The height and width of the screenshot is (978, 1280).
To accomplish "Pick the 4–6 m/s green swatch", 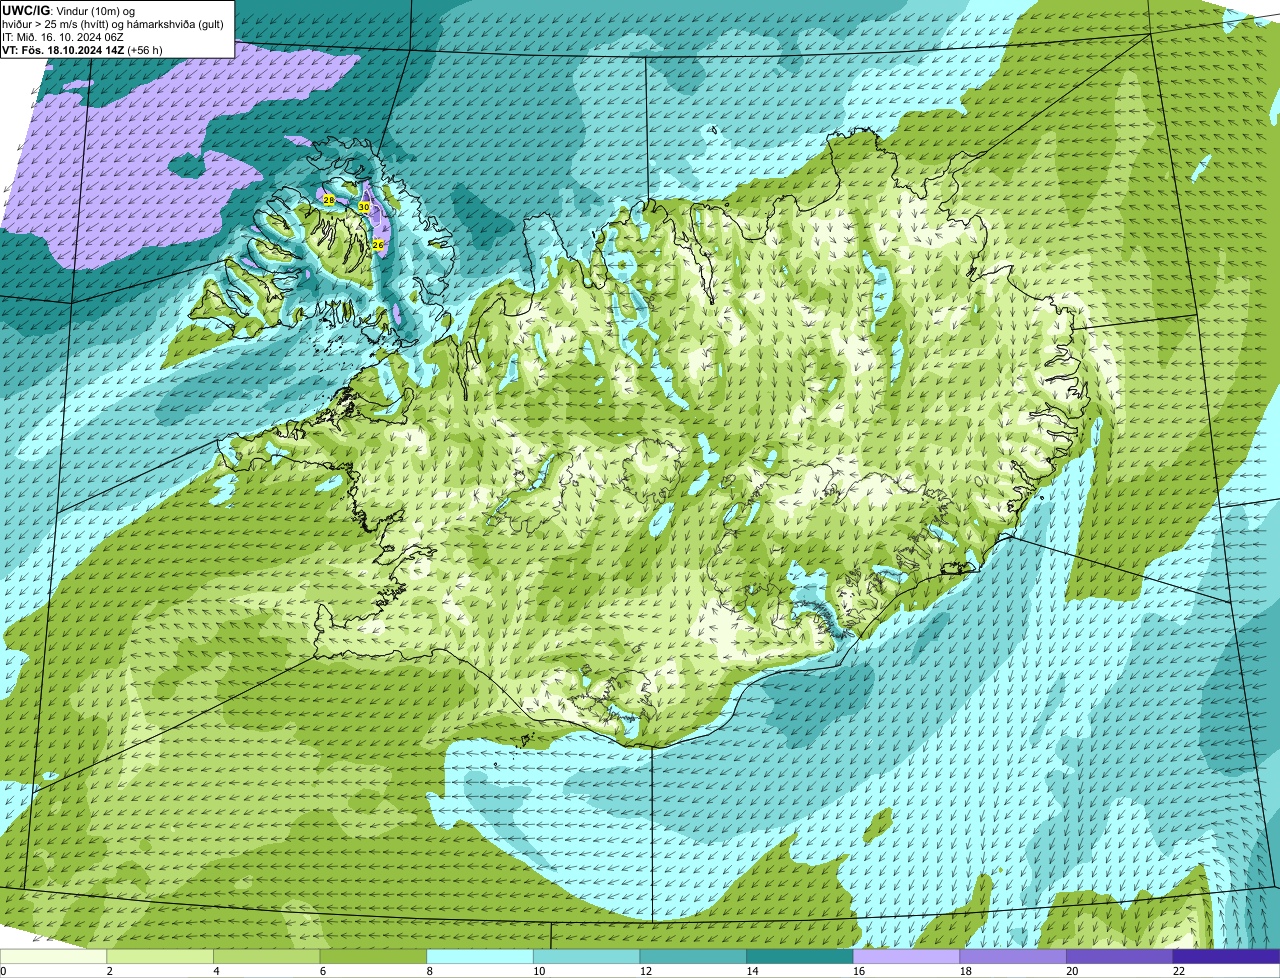I will (x=266, y=956).
